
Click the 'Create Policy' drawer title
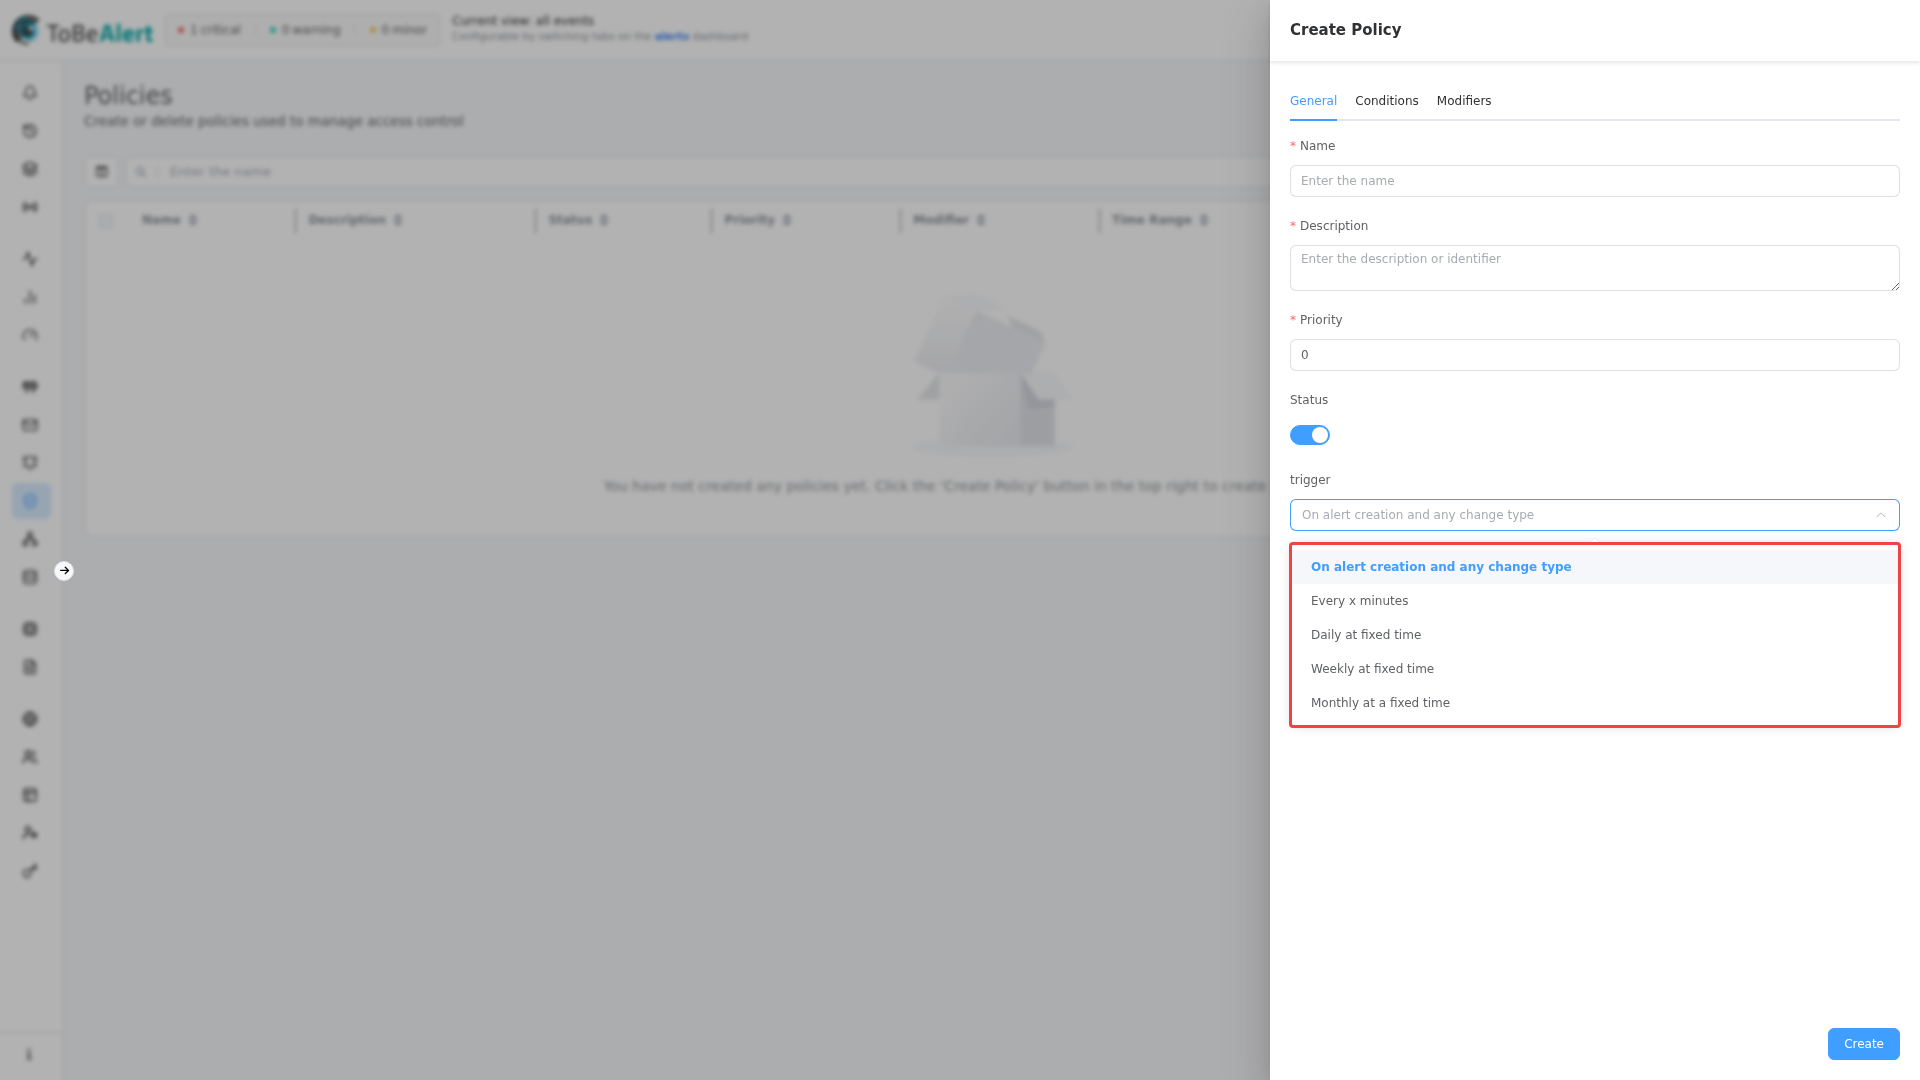pos(1345,30)
